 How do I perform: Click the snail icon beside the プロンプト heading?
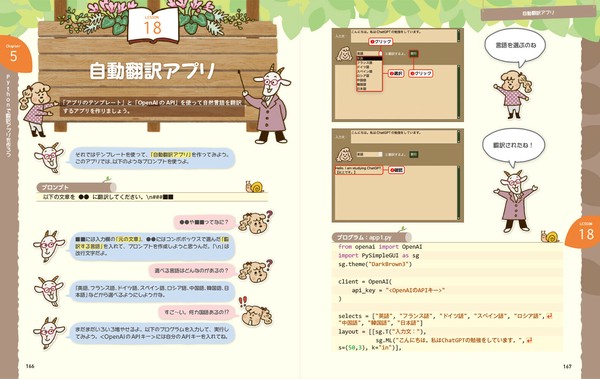[254, 186]
